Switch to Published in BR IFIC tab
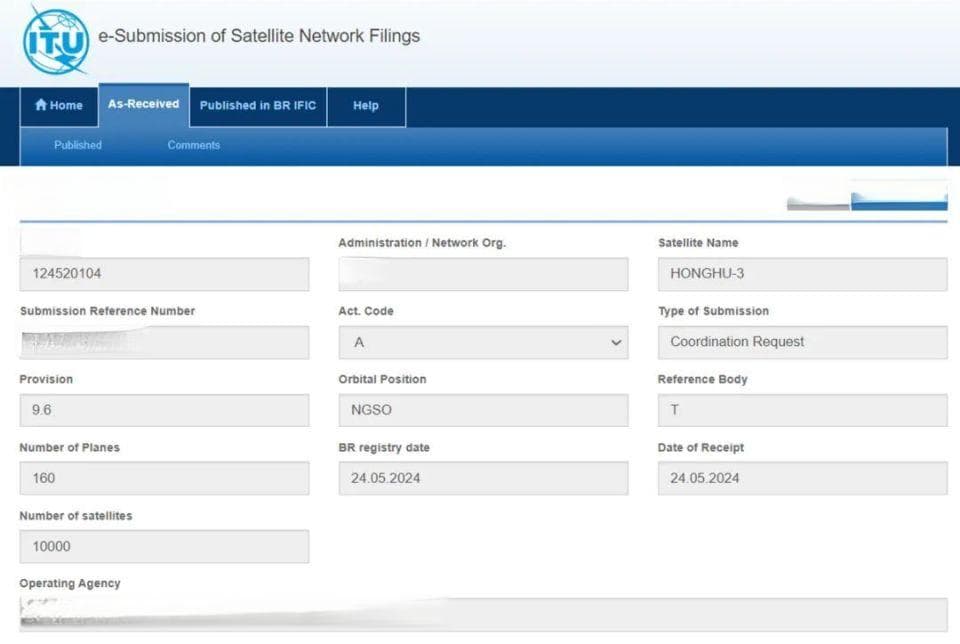This screenshot has width=960, height=644. click(258, 106)
